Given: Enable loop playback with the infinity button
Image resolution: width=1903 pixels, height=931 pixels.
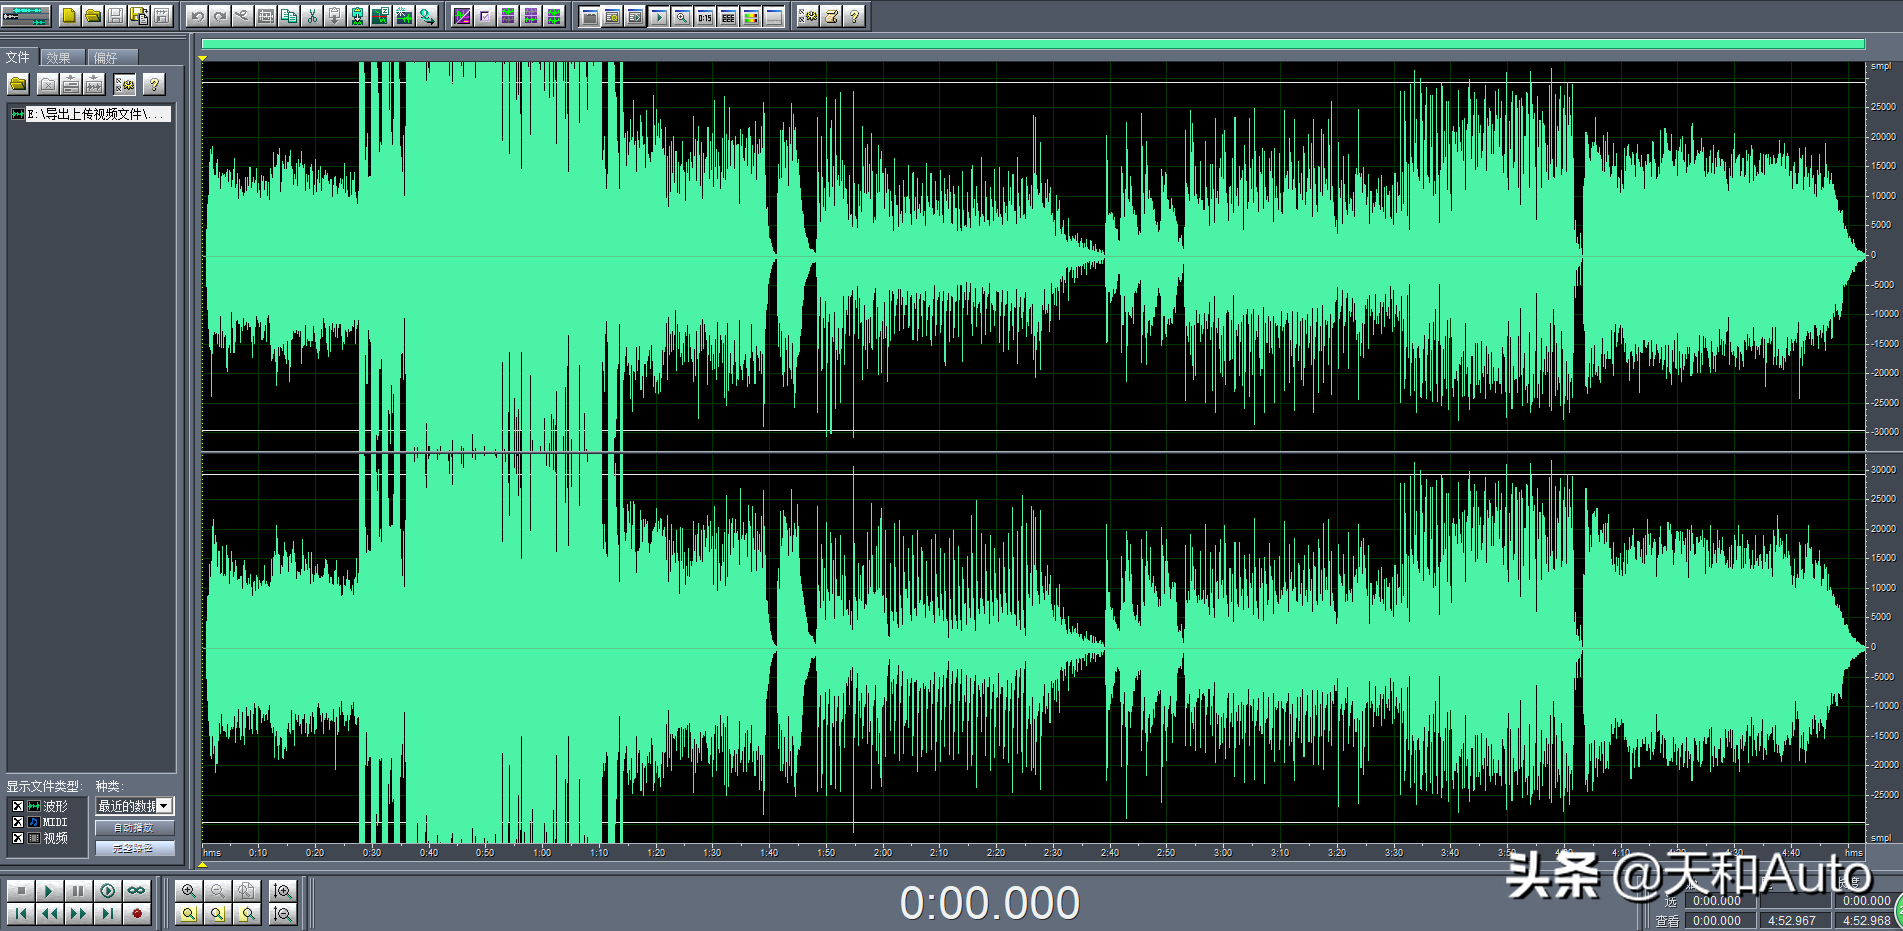Looking at the screenshot, I should (136, 890).
